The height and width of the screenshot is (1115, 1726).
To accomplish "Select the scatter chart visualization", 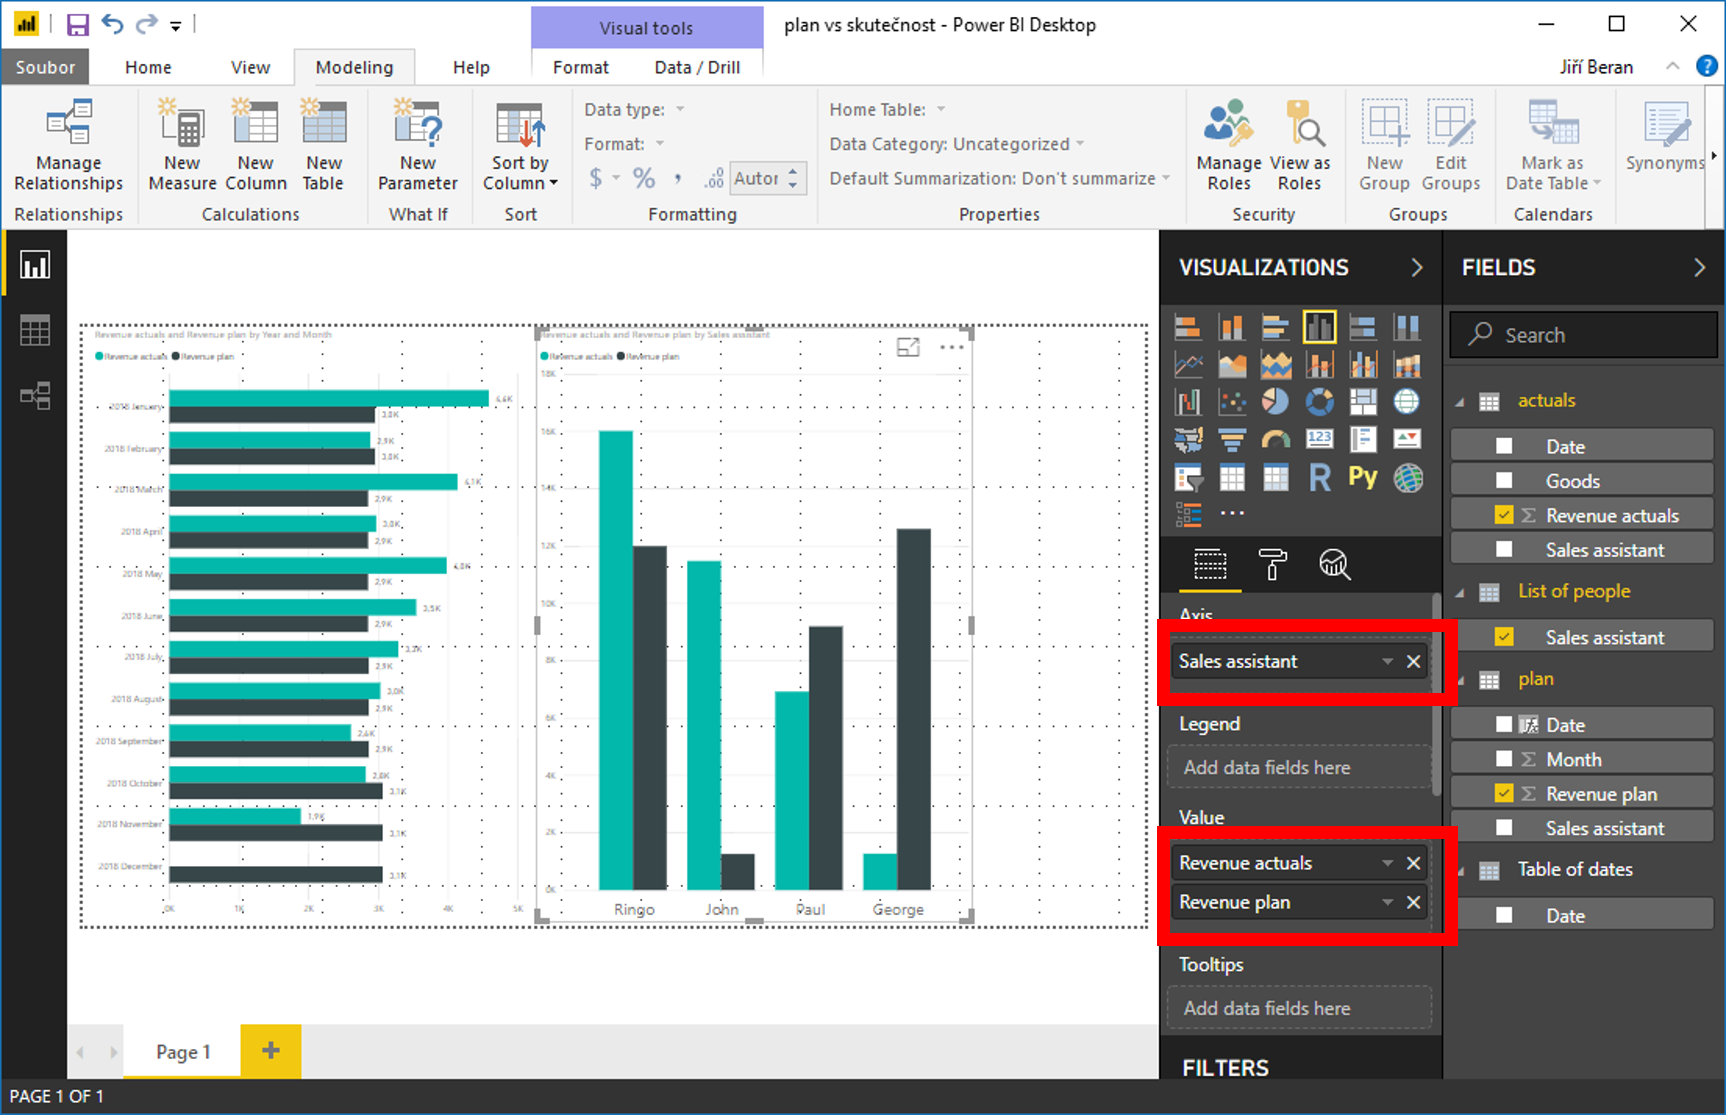I will click(x=1232, y=401).
